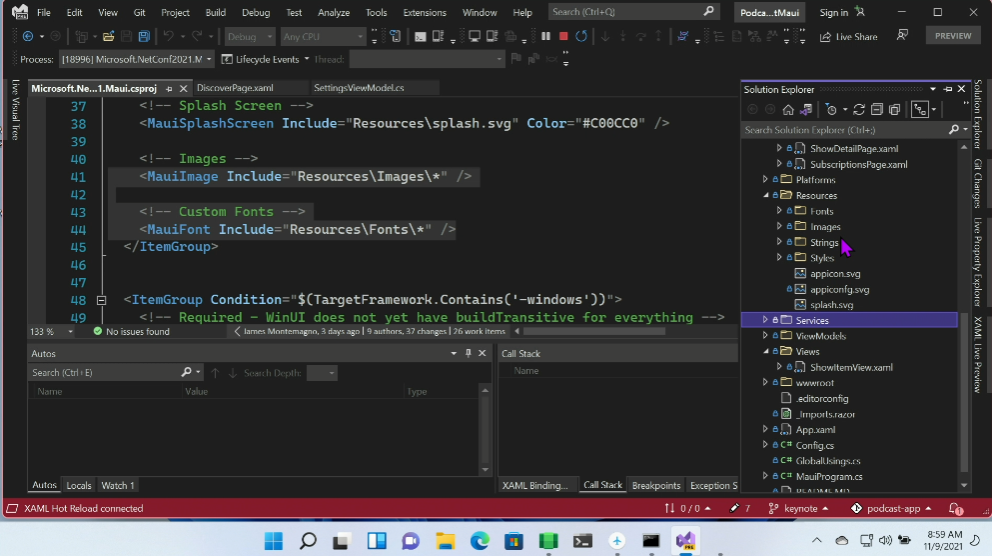Screen dimensions: 992x556
Task: Switch to the DiscoverPage.xaml tab
Action: (x=235, y=88)
